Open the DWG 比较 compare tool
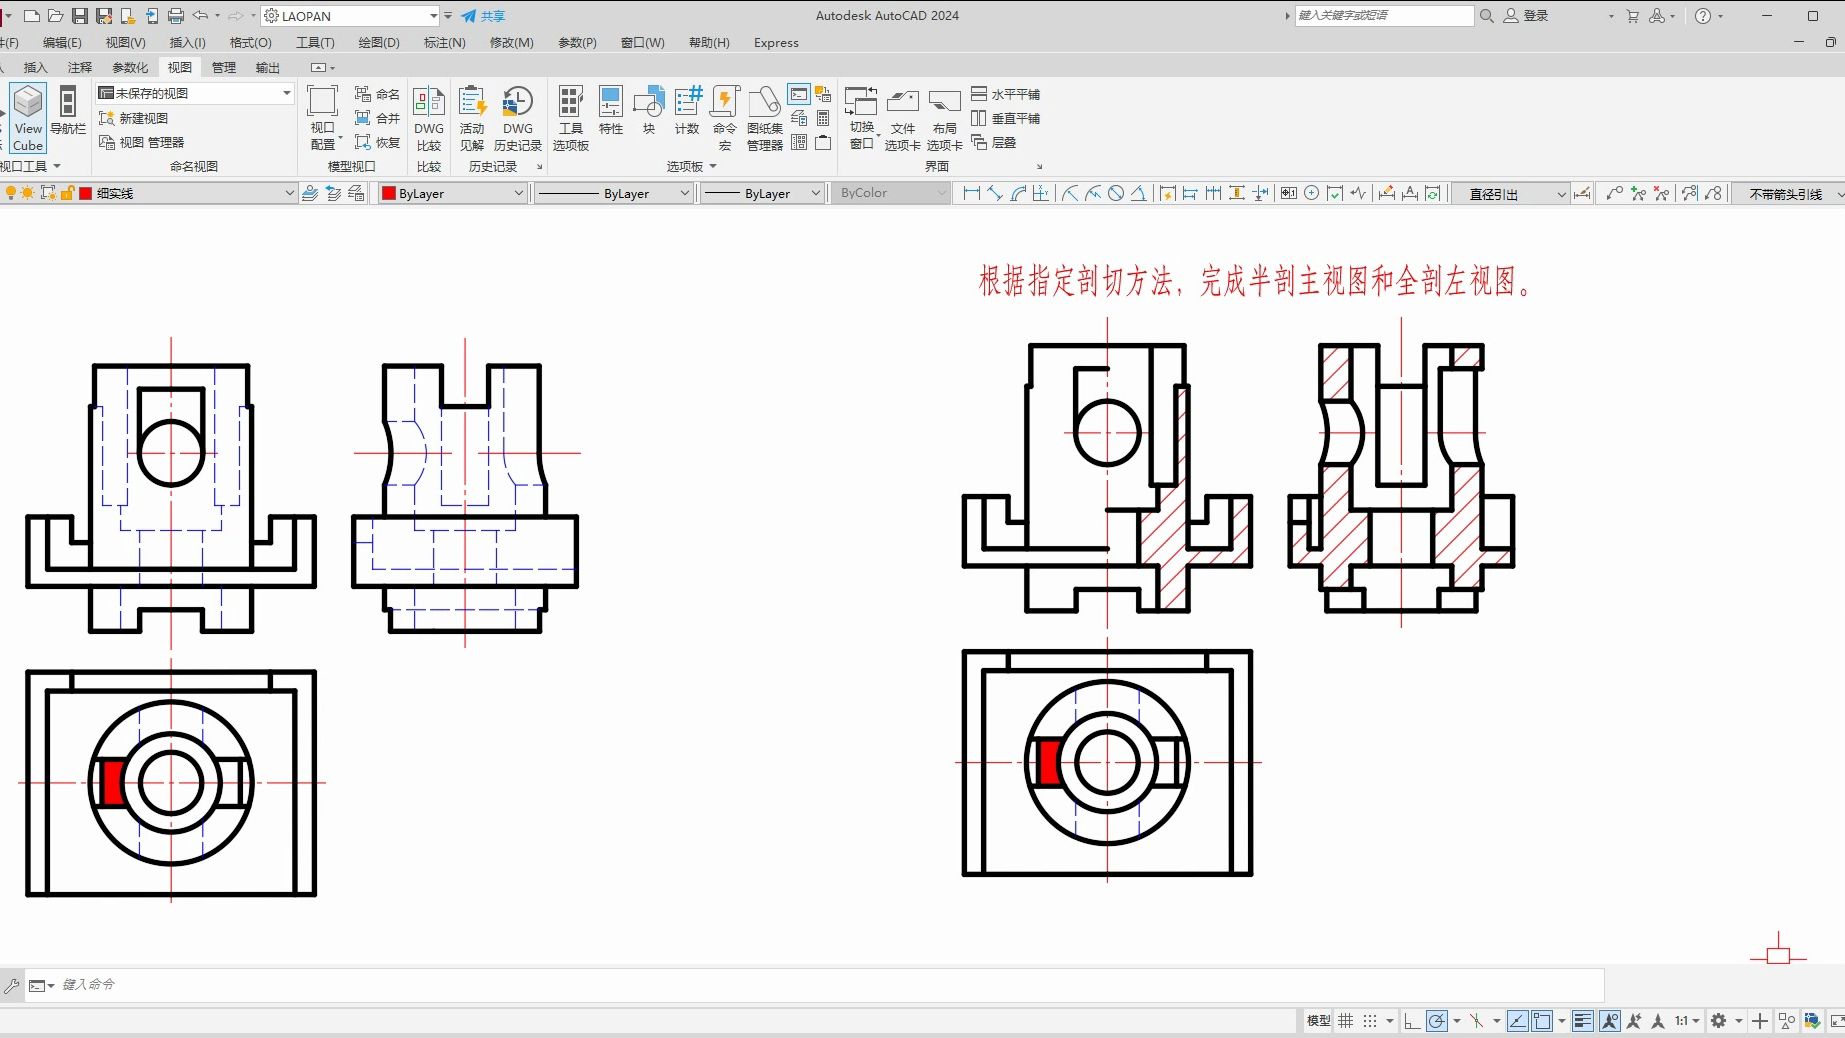 [429, 117]
